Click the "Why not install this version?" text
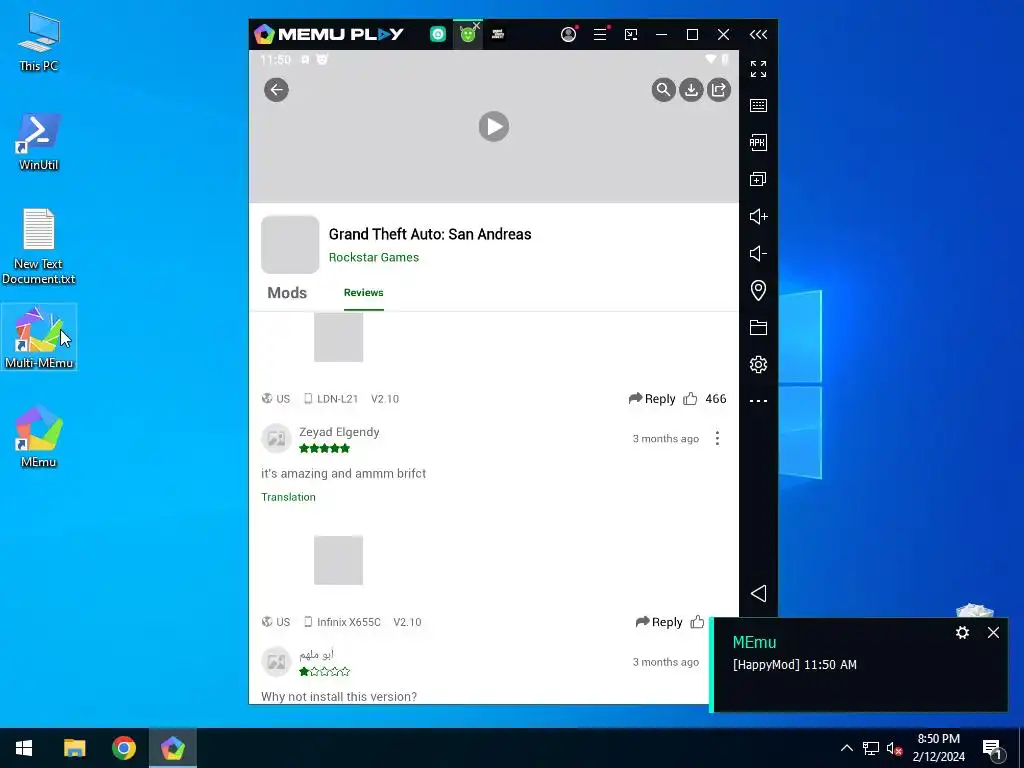The height and width of the screenshot is (768, 1024). coord(339,697)
